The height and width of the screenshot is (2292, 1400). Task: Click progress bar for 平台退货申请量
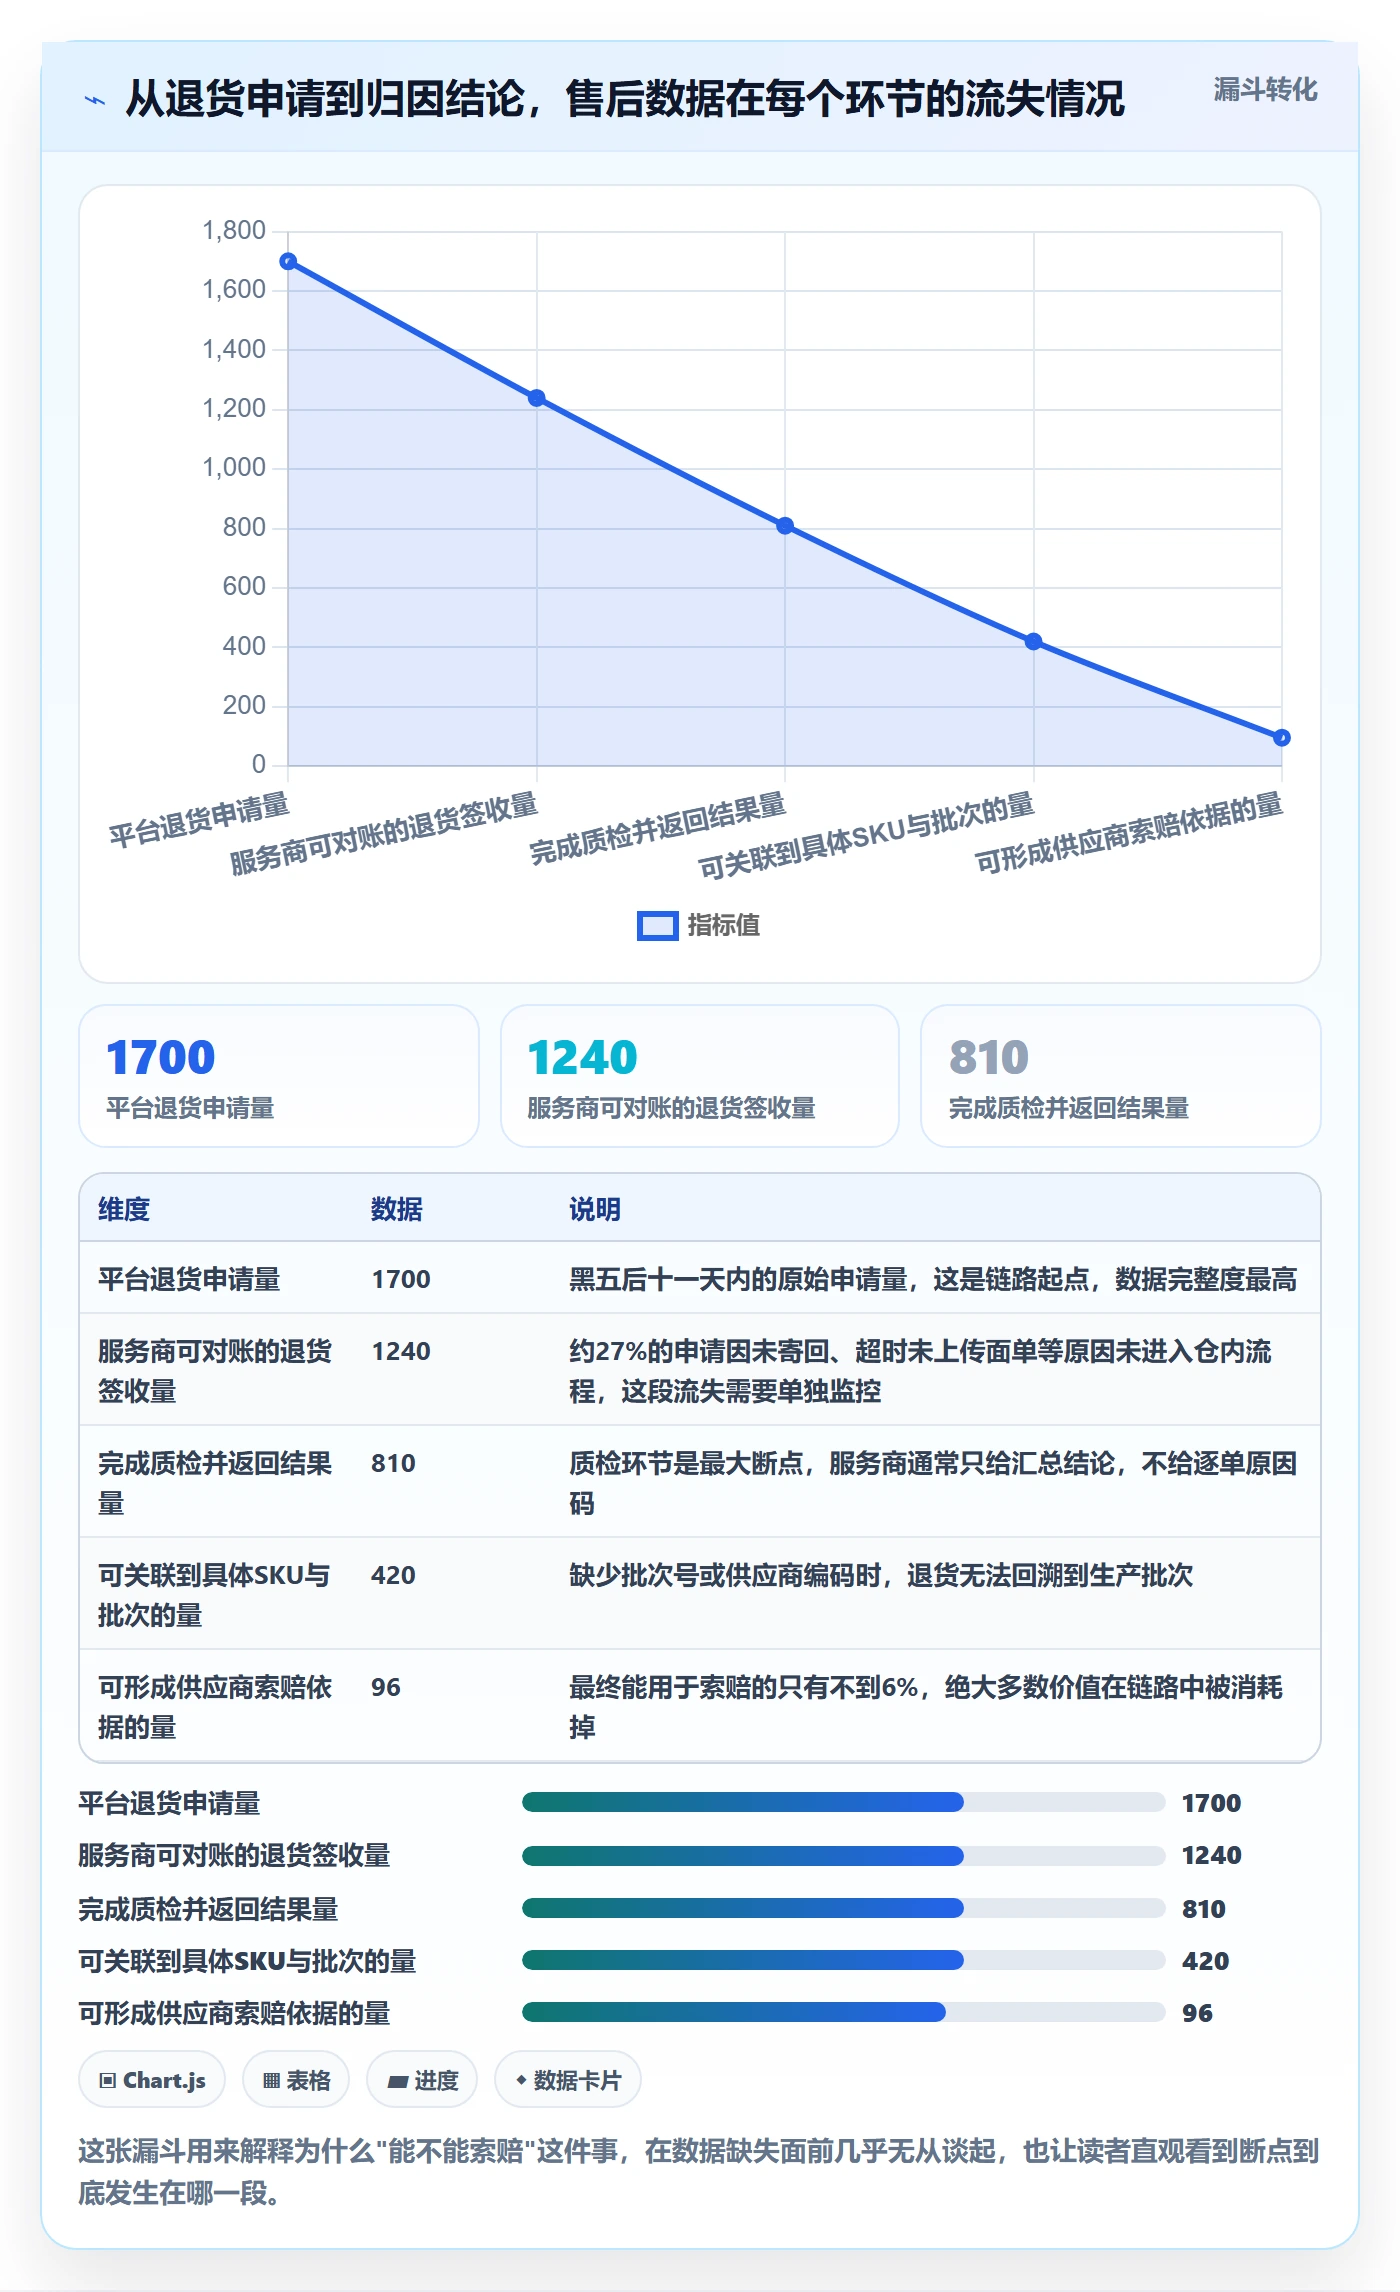pyautogui.click(x=843, y=1803)
